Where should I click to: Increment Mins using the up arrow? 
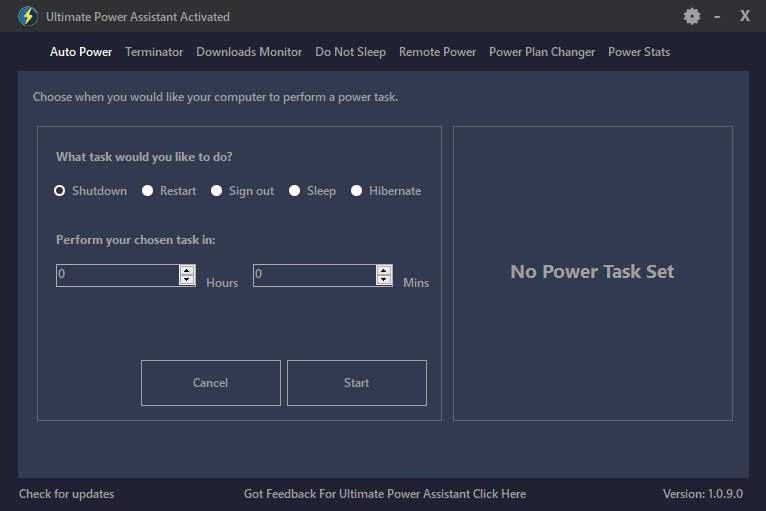pos(384,270)
